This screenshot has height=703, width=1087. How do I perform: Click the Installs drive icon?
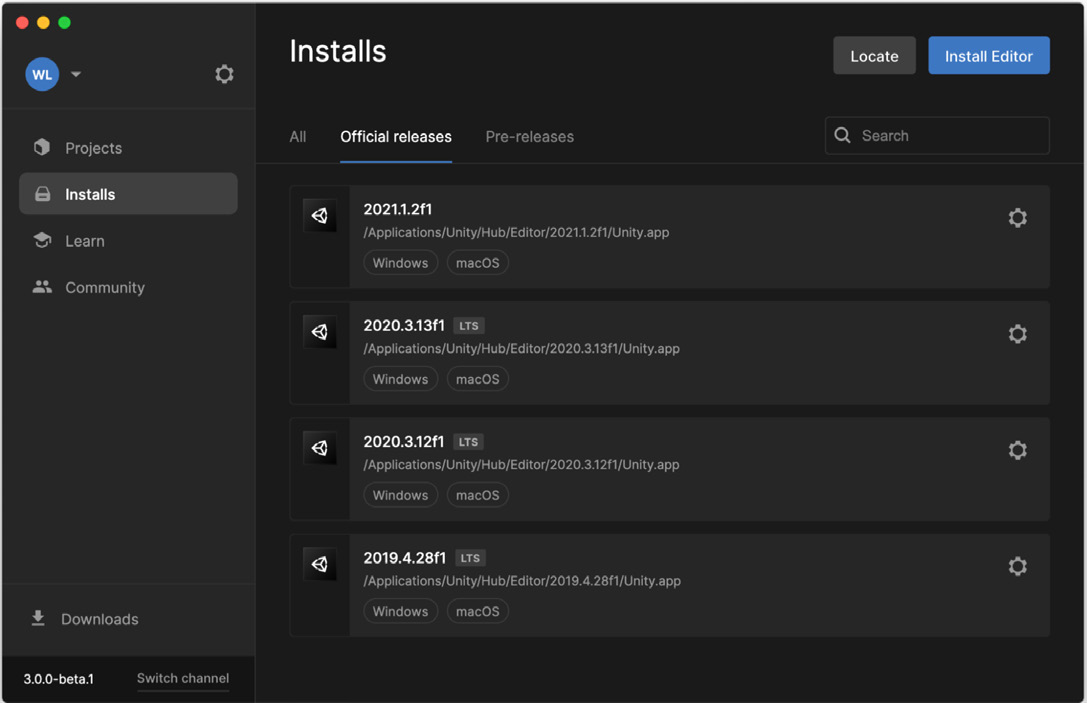pyautogui.click(x=42, y=194)
